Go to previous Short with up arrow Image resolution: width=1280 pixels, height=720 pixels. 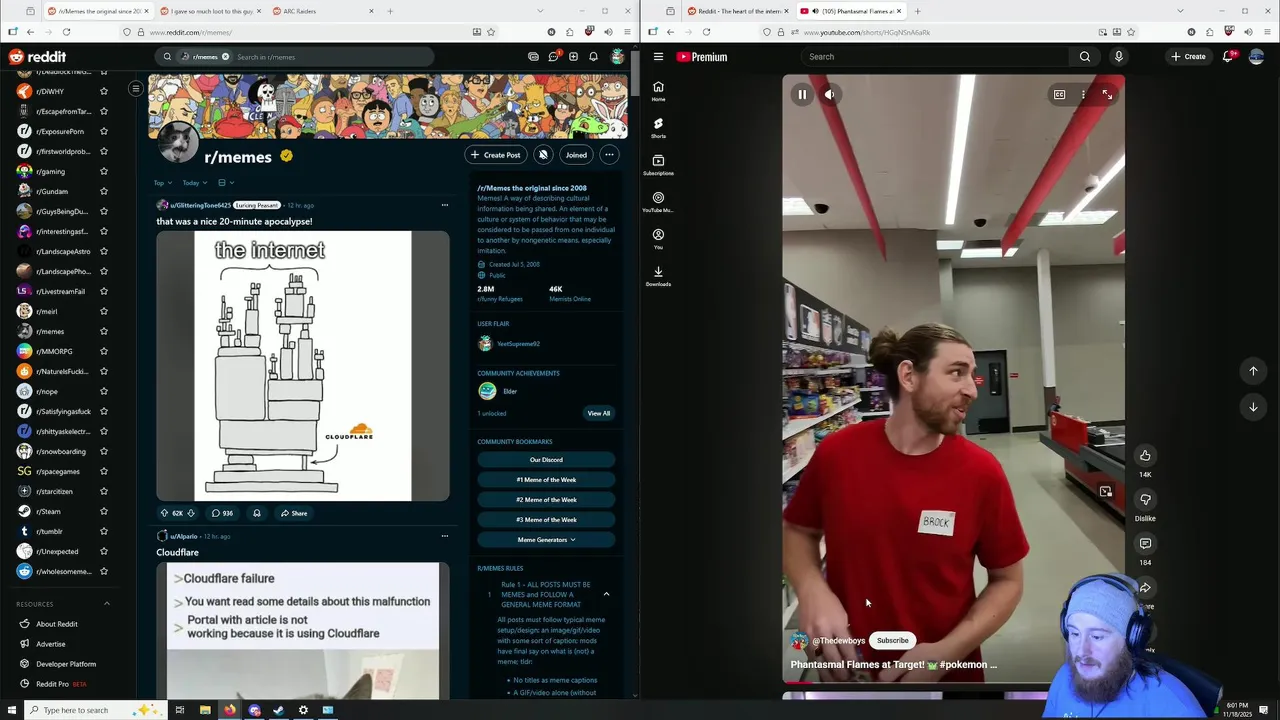pos(1253,371)
